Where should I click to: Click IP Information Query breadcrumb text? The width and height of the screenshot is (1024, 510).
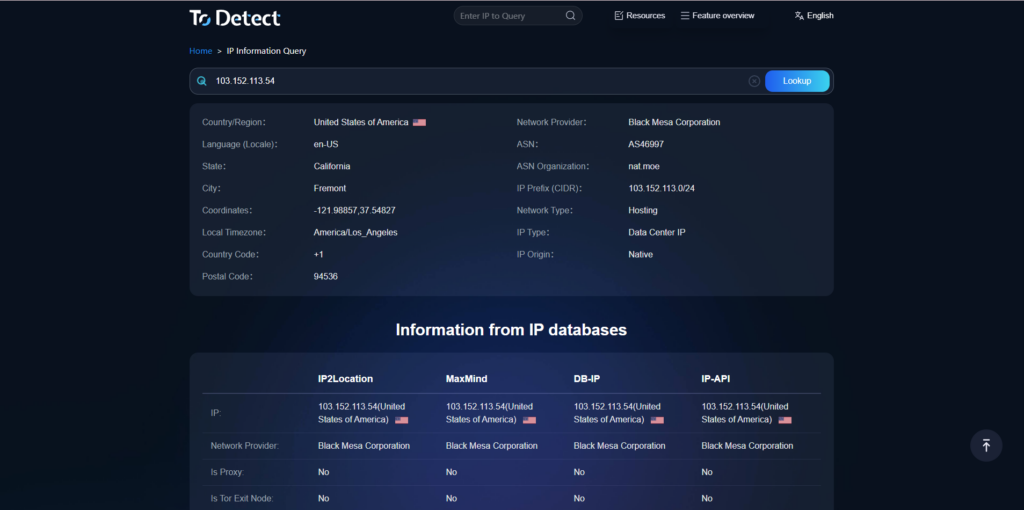tap(266, 51)
